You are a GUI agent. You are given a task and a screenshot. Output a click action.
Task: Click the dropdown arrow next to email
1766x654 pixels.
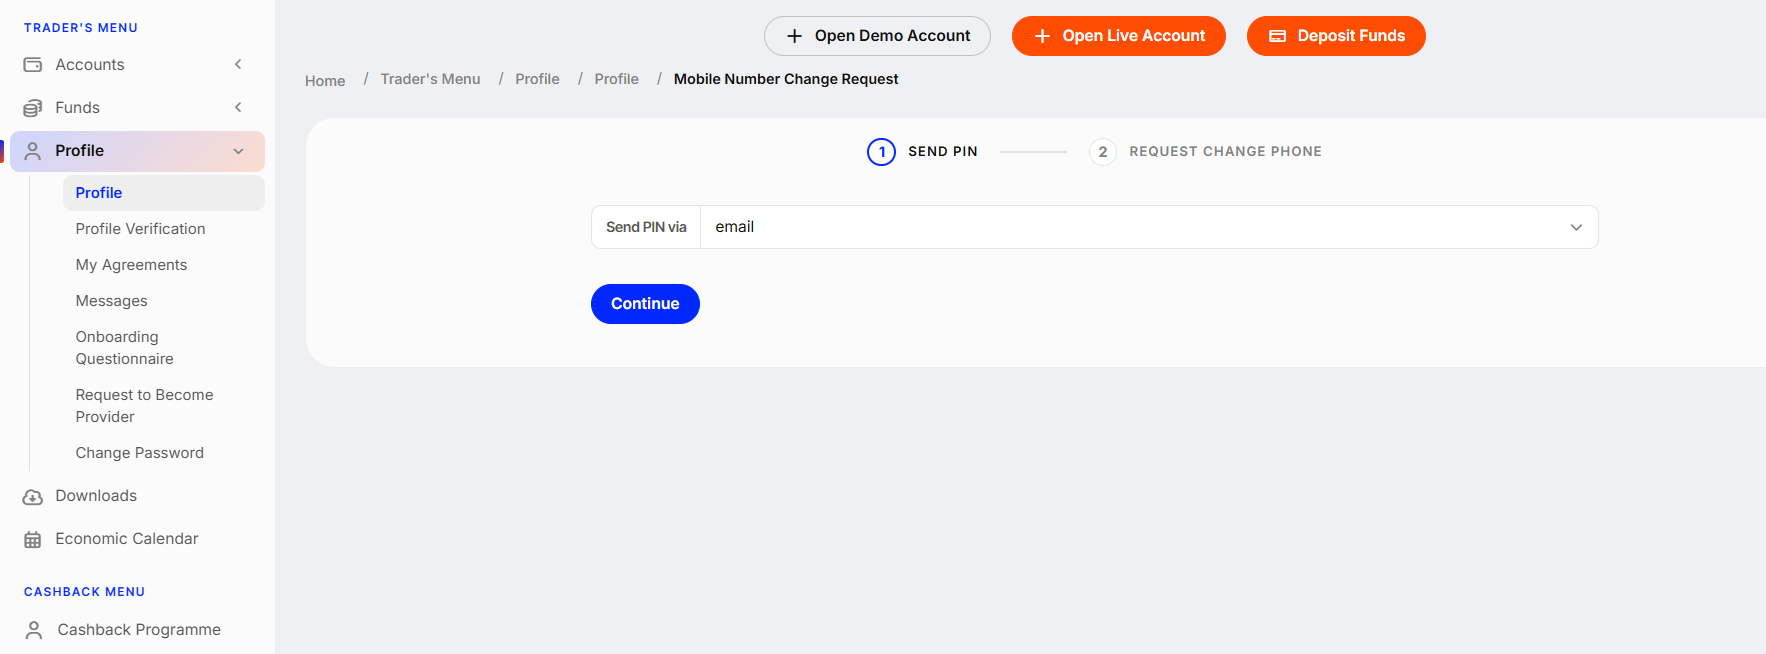coord(1576,227)
